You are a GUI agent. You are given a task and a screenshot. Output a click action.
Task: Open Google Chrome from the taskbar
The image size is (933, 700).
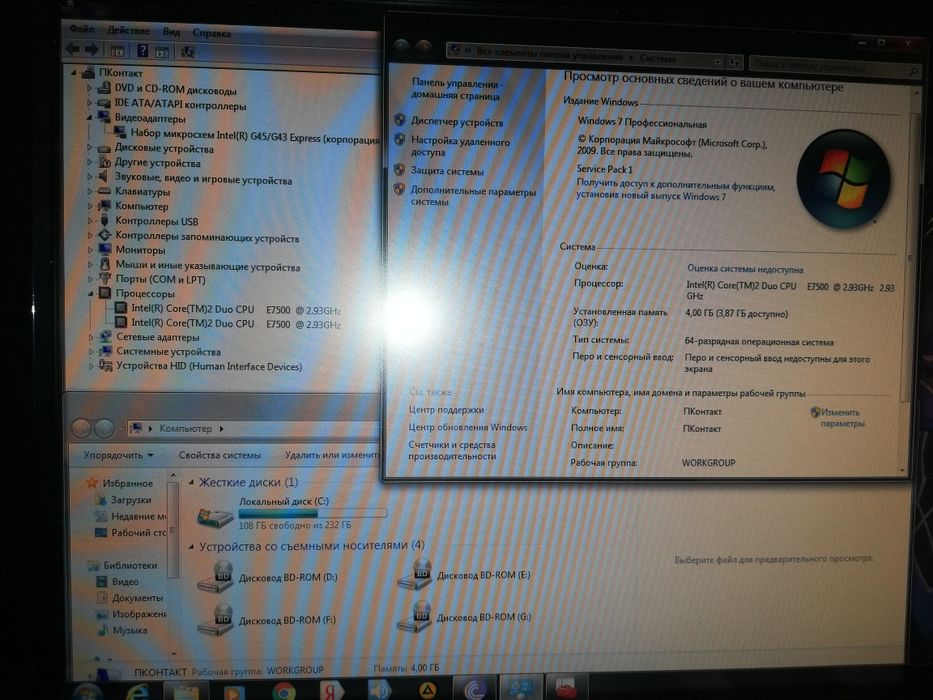coord(284,690)
